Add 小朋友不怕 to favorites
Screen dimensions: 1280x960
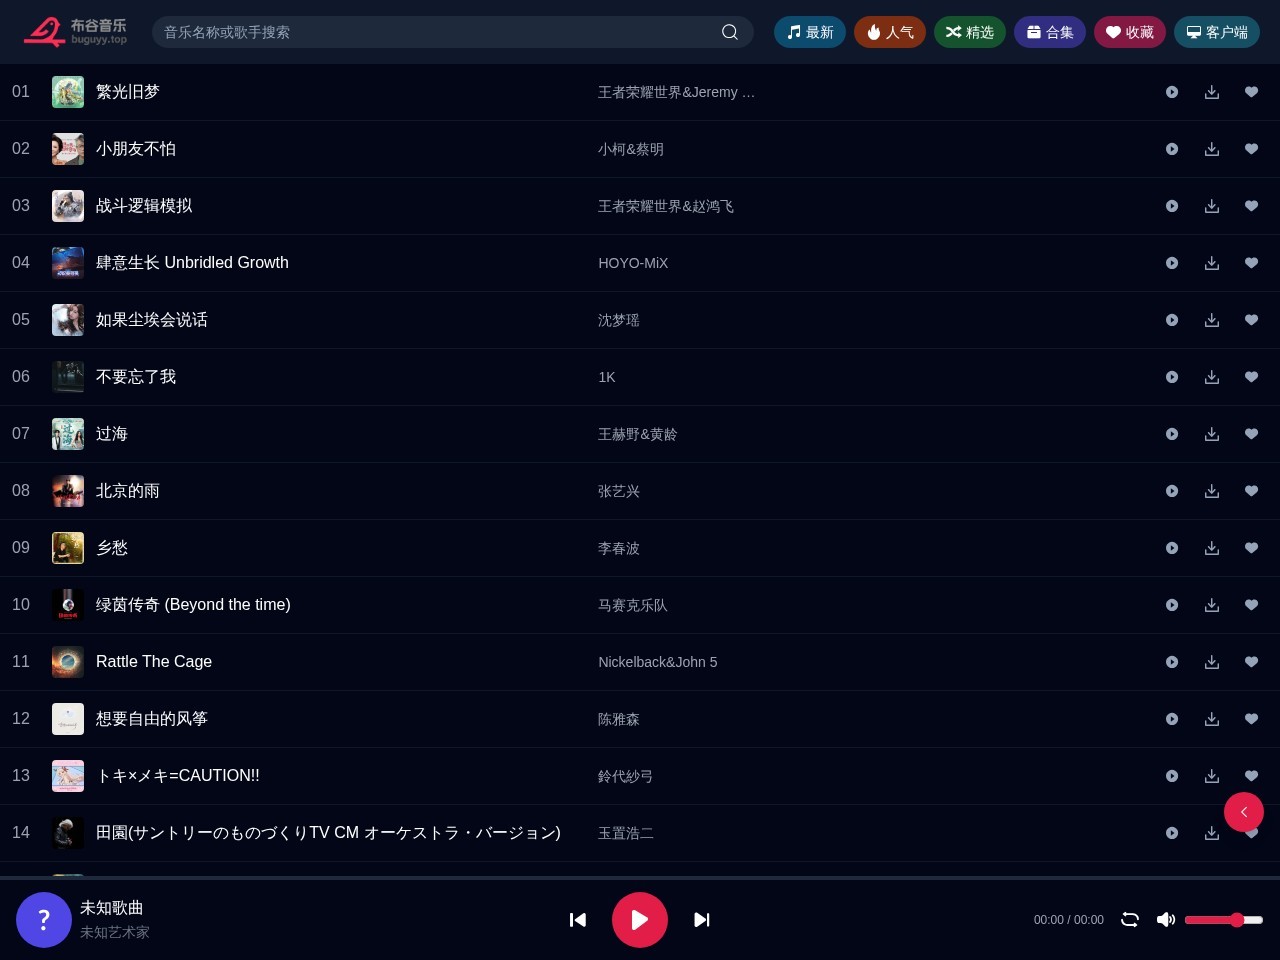tap(1251, 149)
